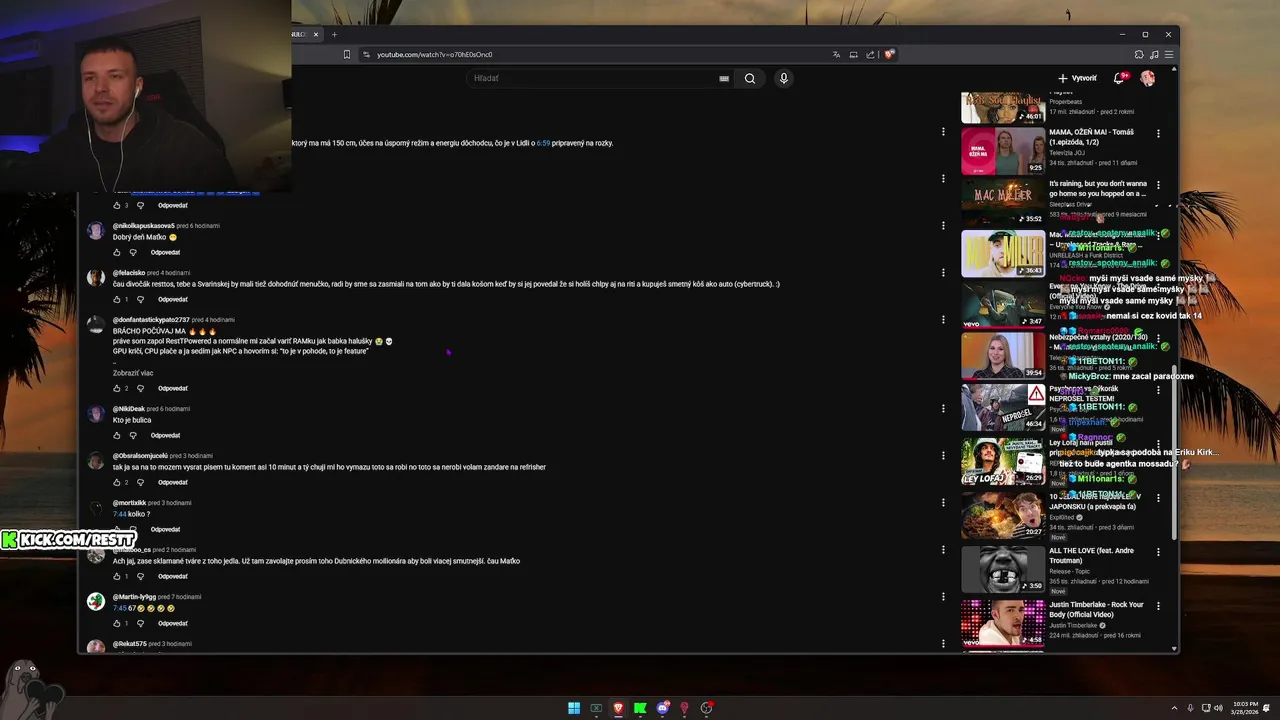Open options menu for @Martin-fy9gg comment
This screenshot has width=1280, height=720.
click(943, 596)
